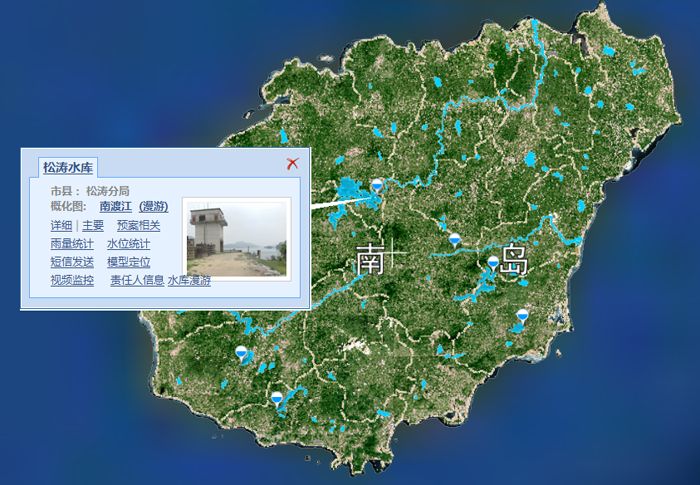Open 雨量统计 rainfall statistics
The width and height of the screenshot is (700, 485).
coord(72,244)
